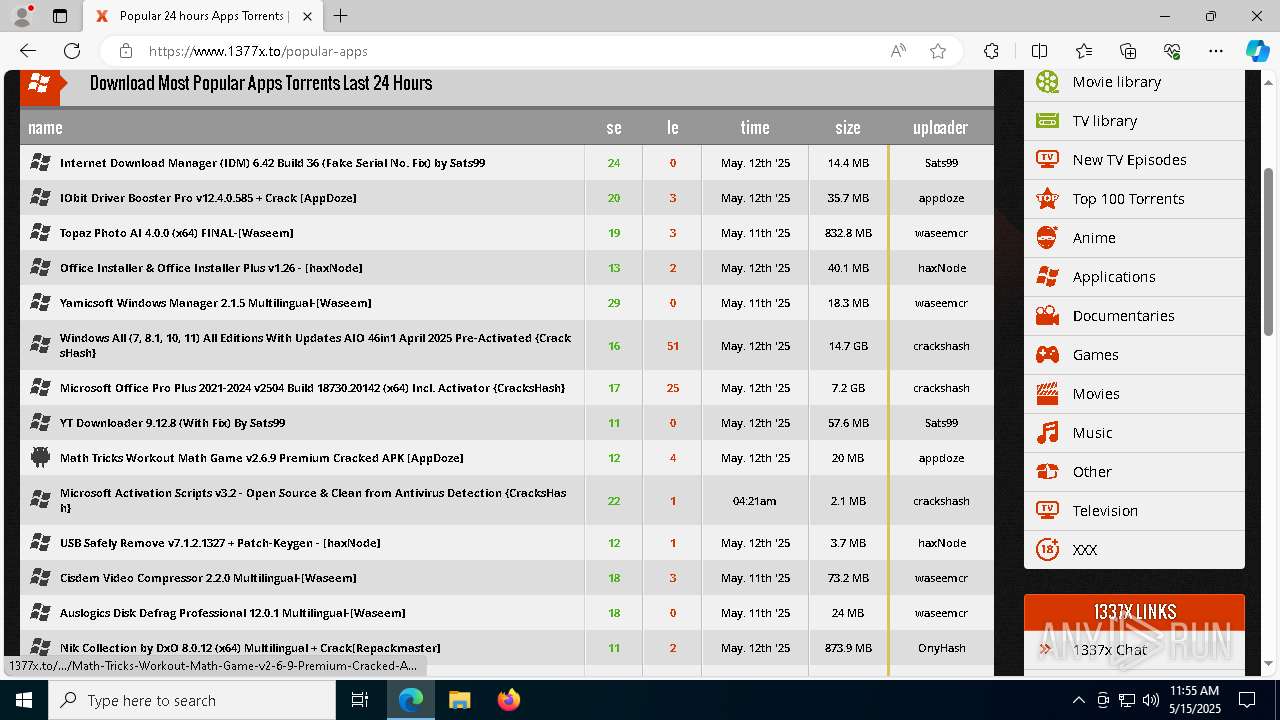Click the 14.7 GB size cell

click(x=847, y=346)
